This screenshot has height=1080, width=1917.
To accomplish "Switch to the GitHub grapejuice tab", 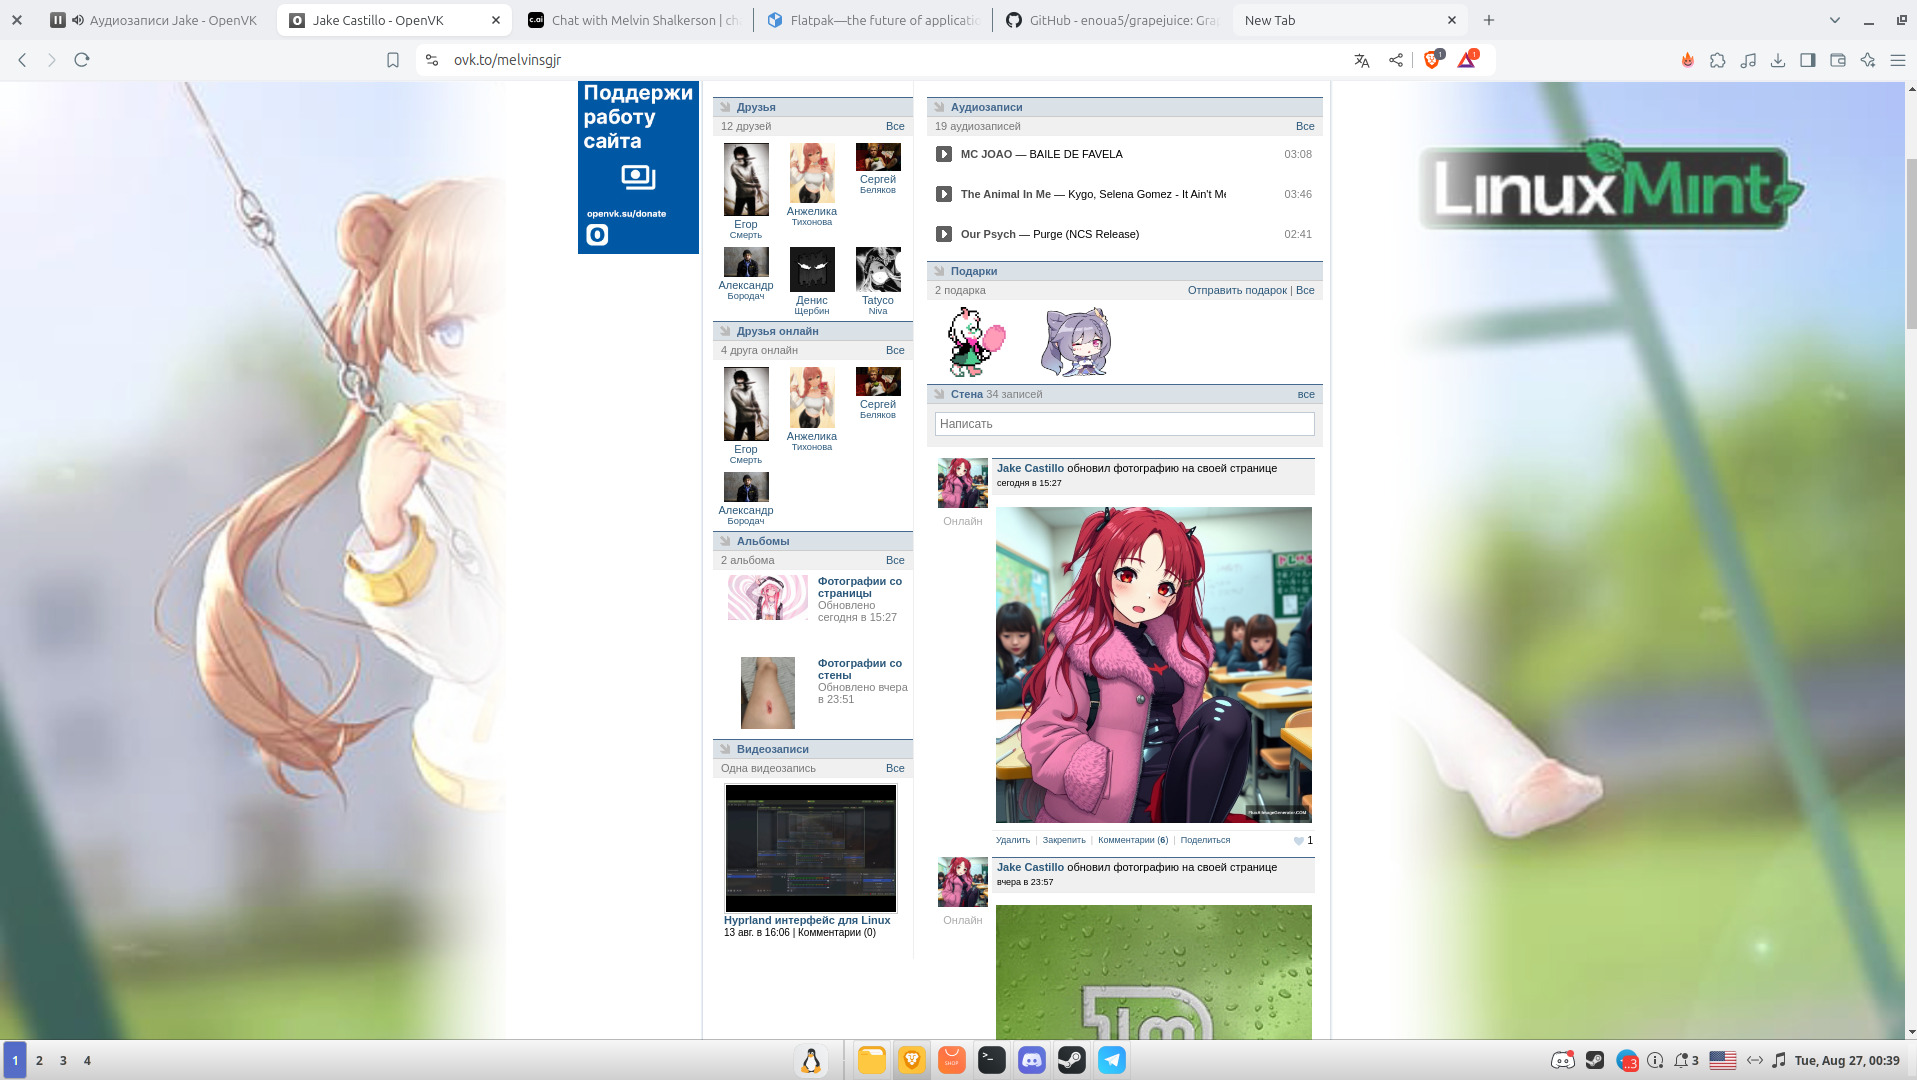I will coord(1112,20).
